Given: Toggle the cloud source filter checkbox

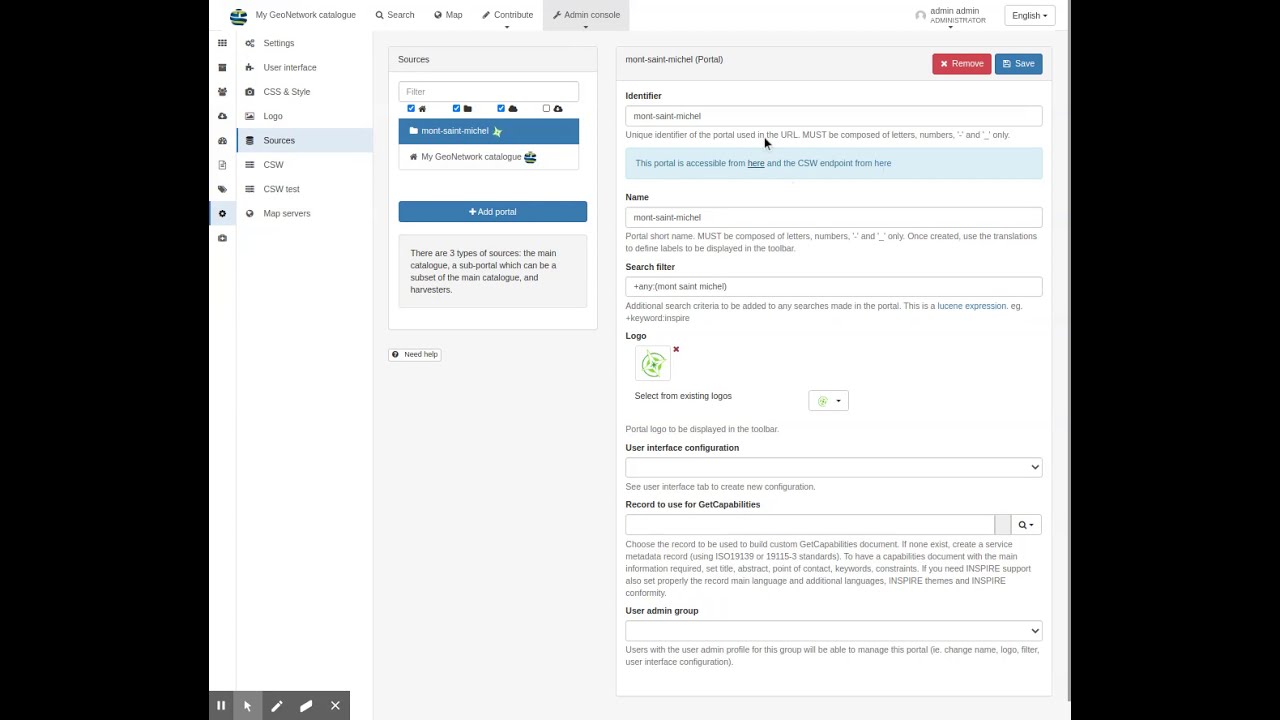Looking at the screenshot, I should (501, 108).
